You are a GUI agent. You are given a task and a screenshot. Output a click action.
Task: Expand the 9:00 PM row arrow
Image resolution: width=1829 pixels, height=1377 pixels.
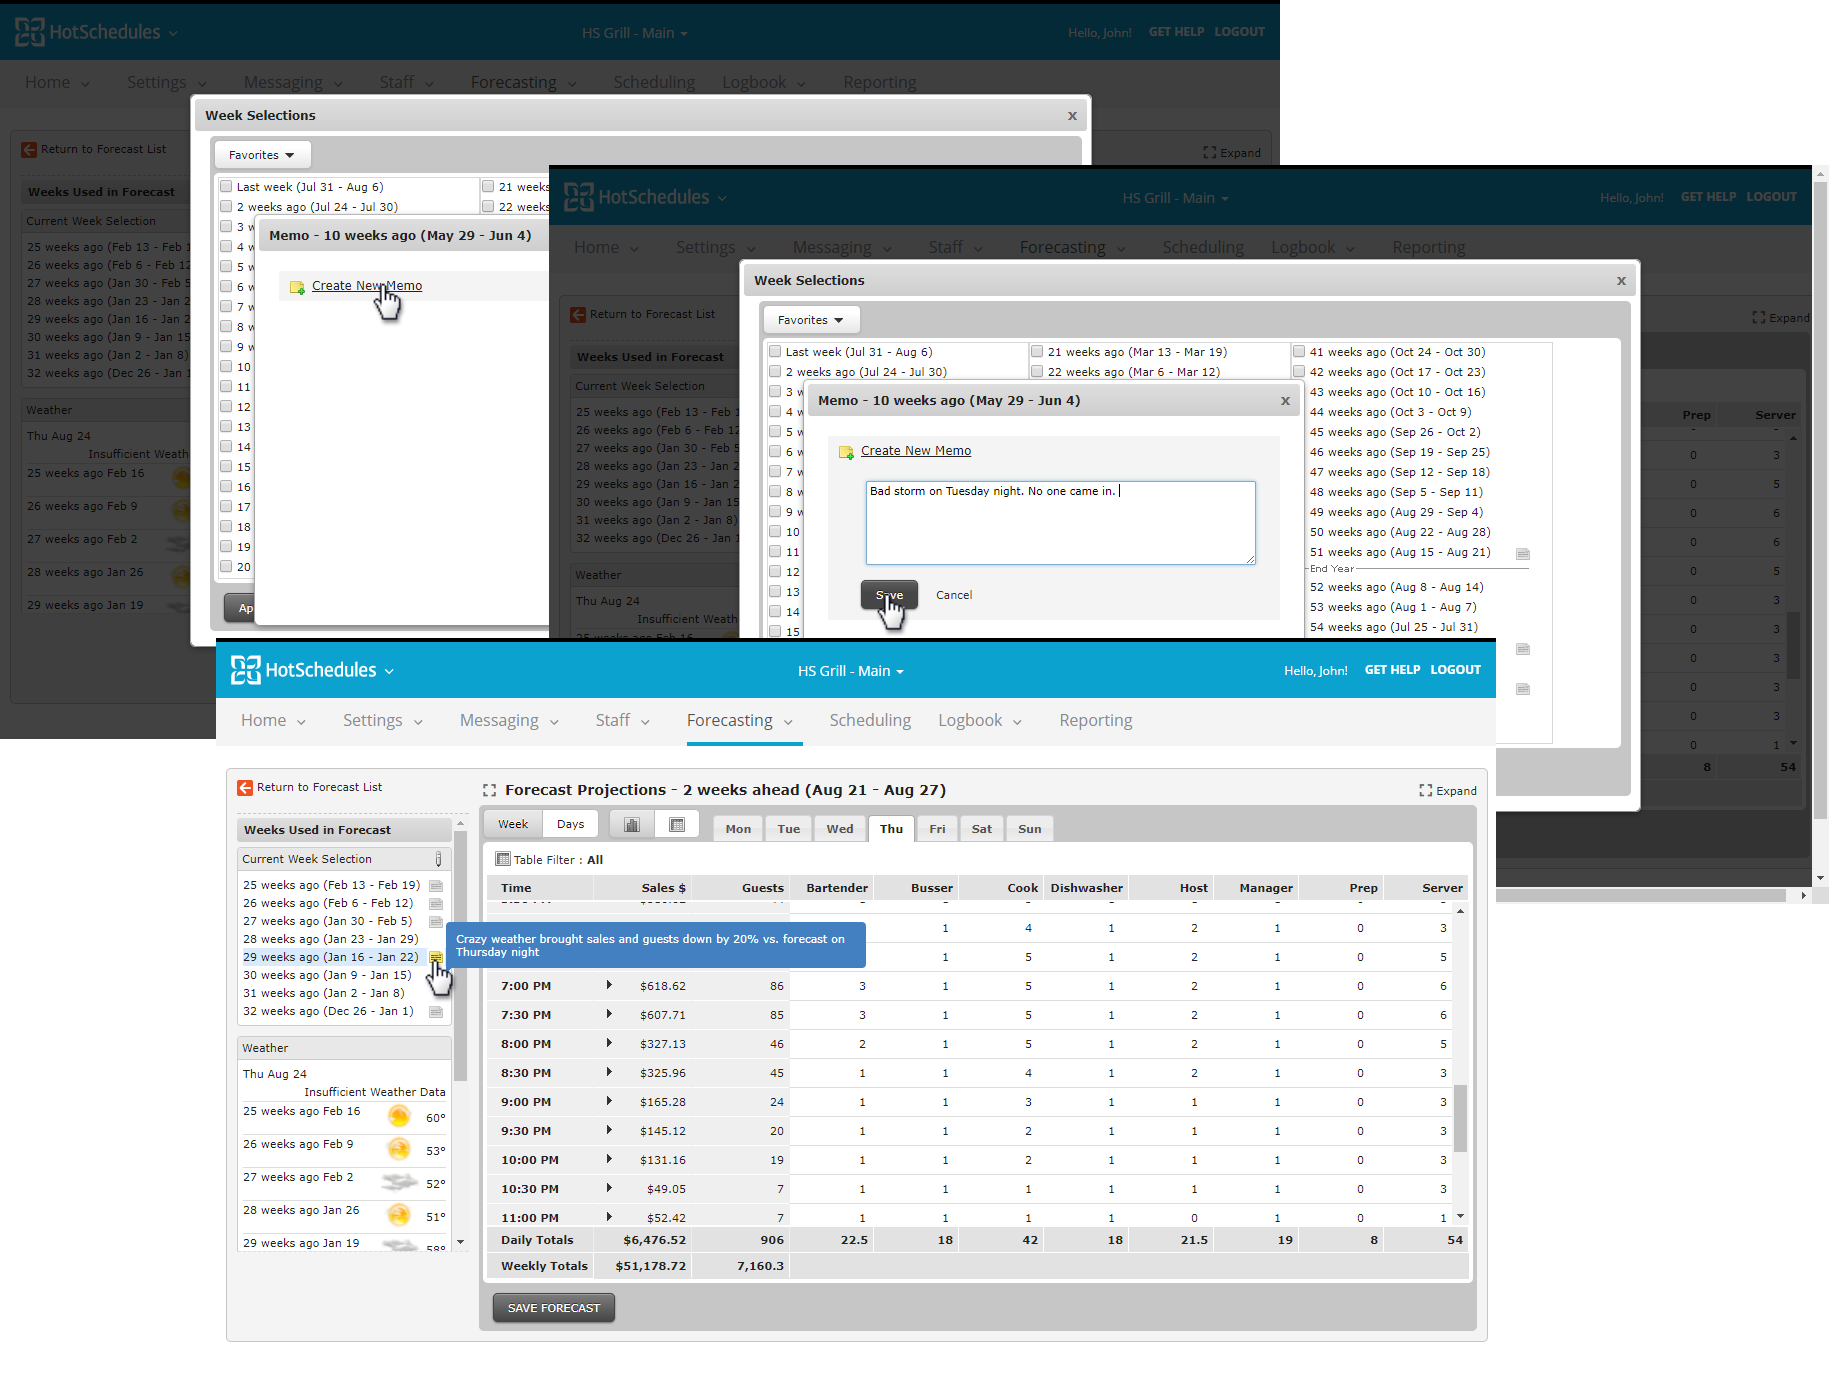click(609, 1101)
